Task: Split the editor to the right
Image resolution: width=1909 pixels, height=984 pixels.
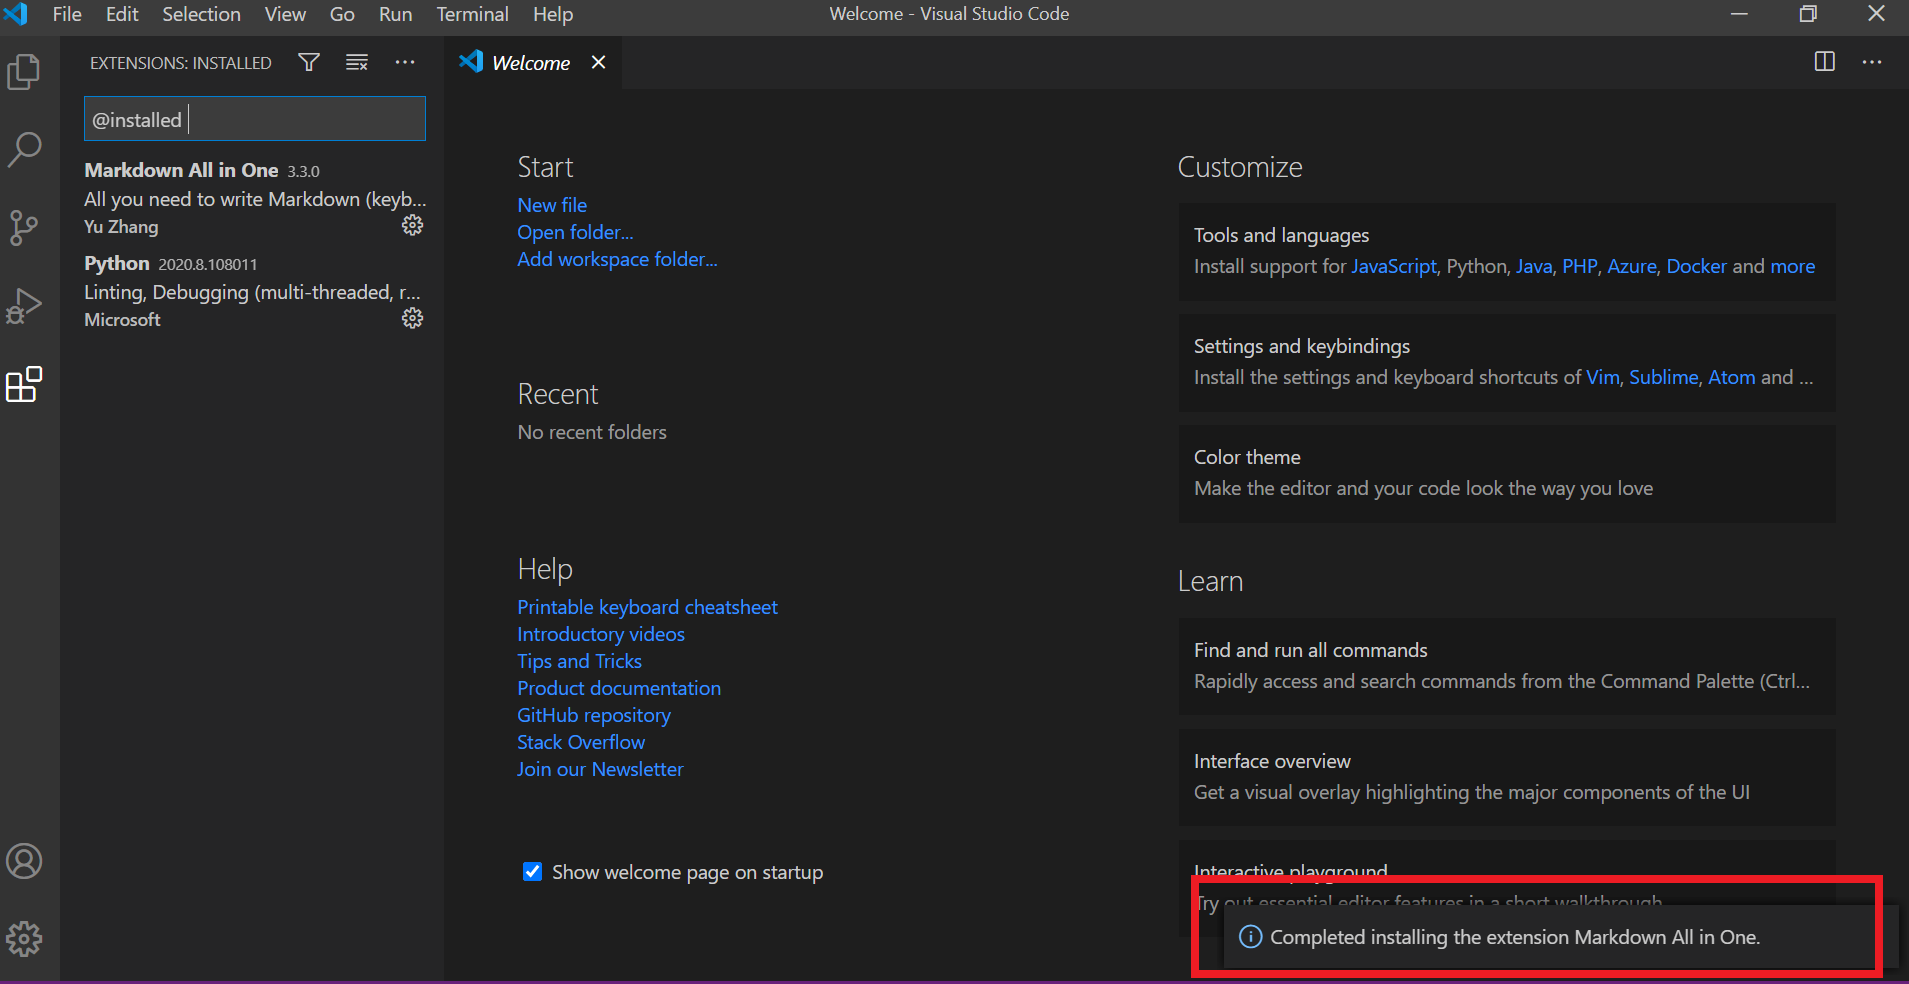Action: click(1824, 62)
